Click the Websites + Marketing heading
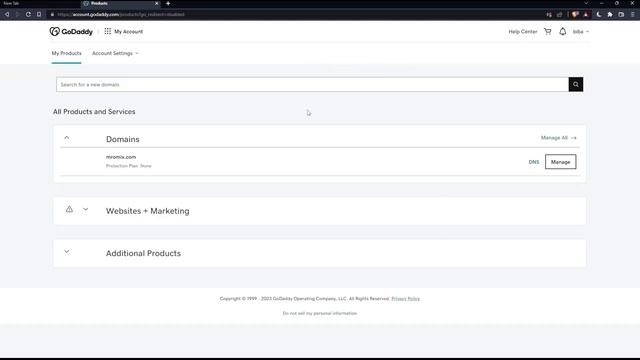640x360 pixels. (147, 211)
